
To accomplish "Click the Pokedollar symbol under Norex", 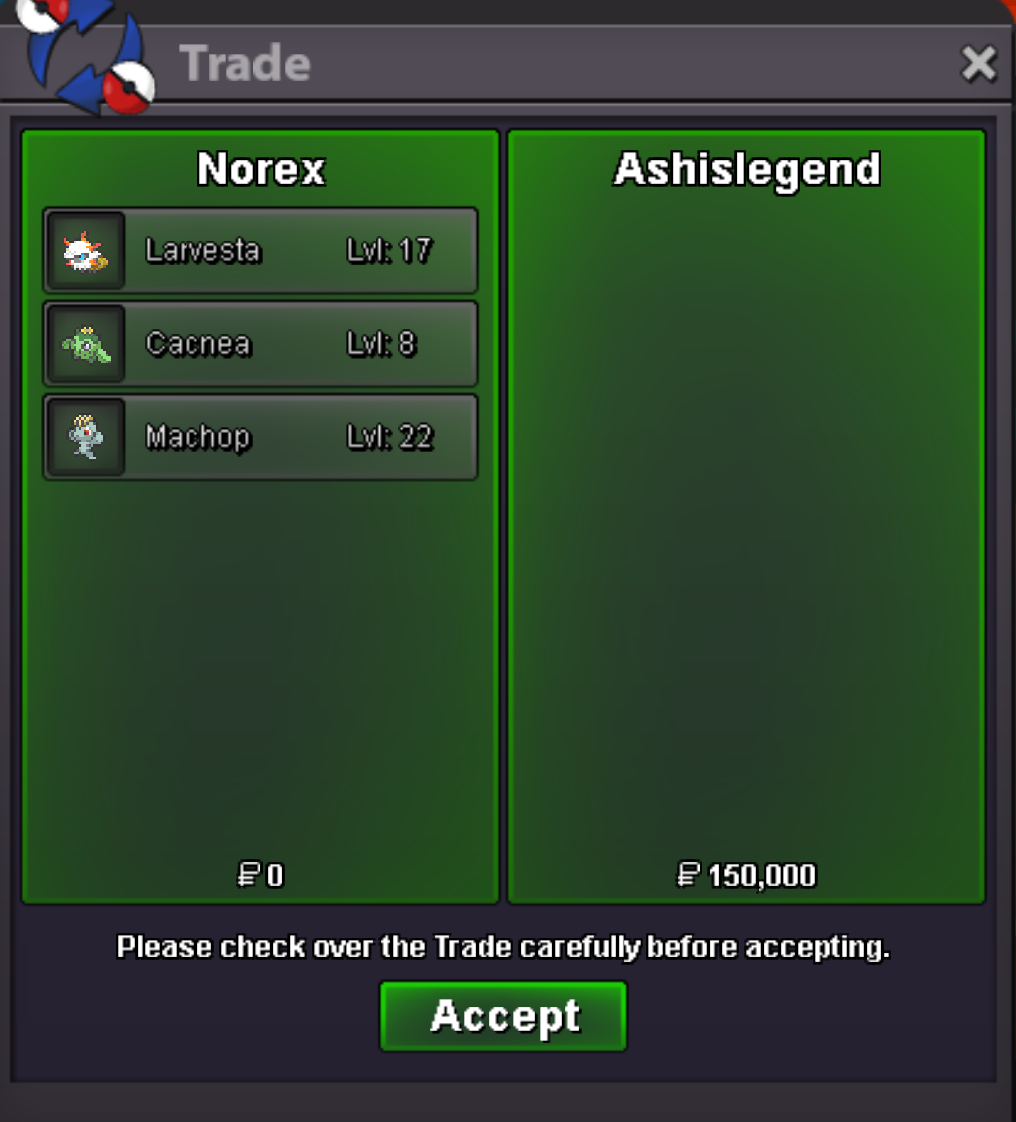I will pyautogui.click(x=248, y=875).
